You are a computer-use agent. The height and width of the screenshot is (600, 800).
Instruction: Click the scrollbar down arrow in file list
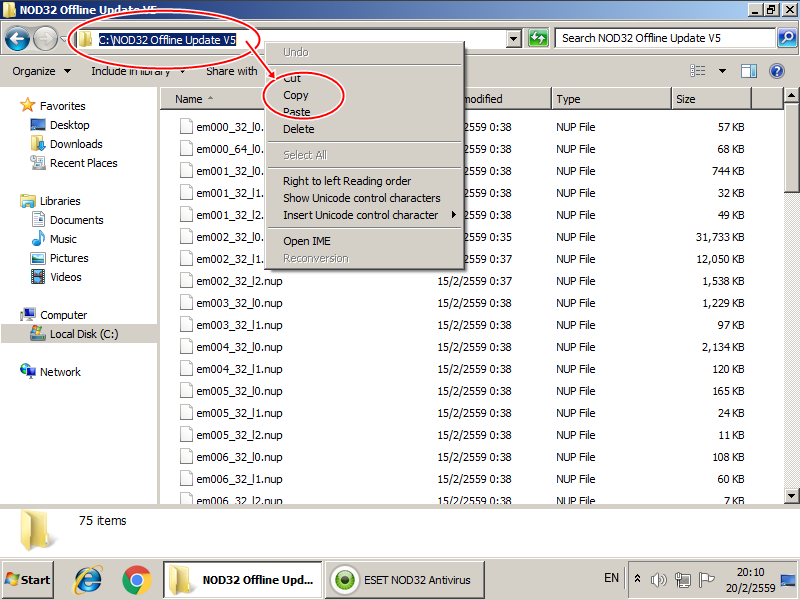pyautogui.click(x=791, y=495)
